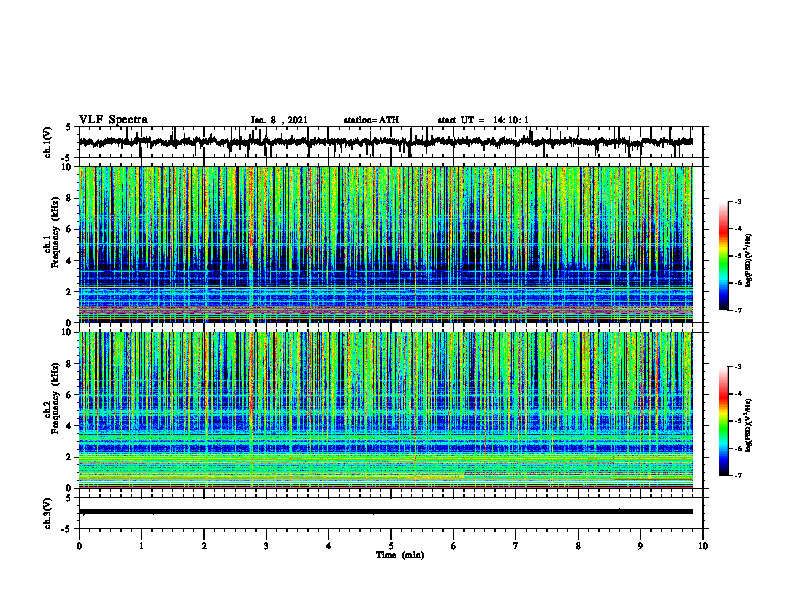Viewport: 792px width, 612px height.
Task: Click the time axis tick label "5"
Action: point(391,546)
